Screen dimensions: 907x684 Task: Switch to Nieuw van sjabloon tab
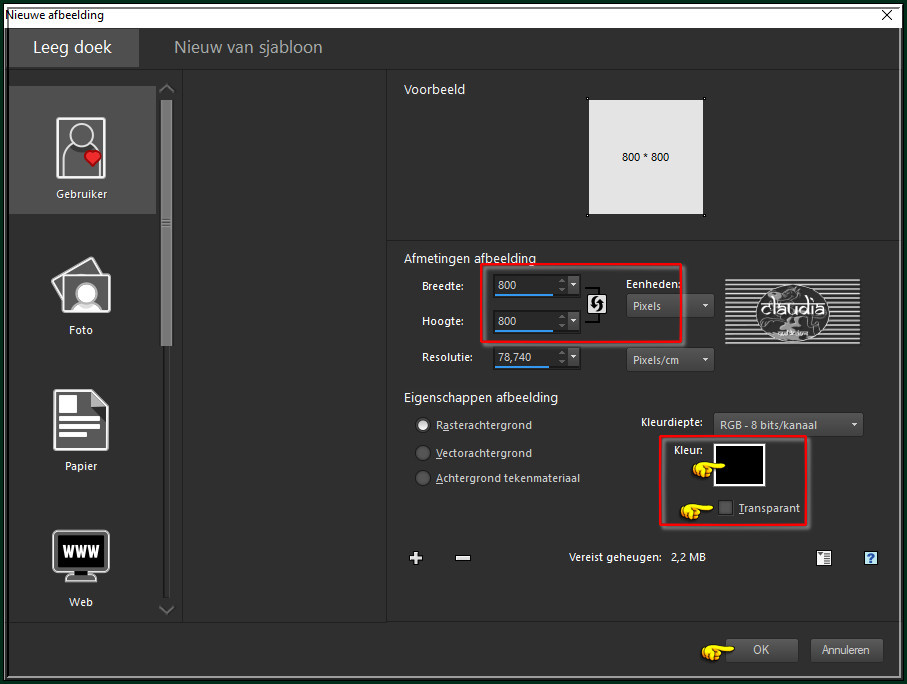[248, 47]
